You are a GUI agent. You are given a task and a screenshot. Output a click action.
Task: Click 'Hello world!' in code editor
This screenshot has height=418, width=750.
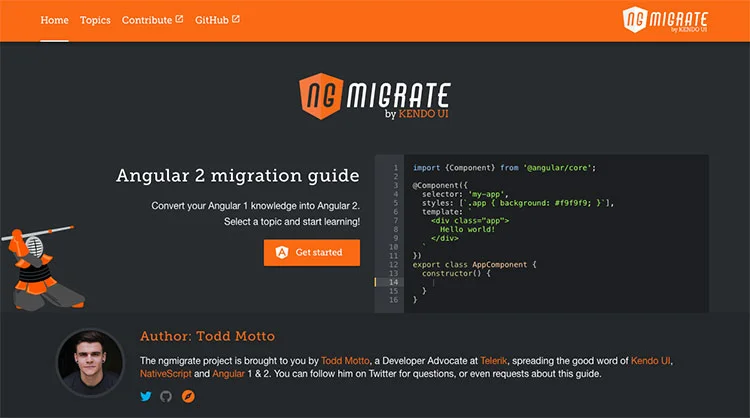pyautogui.click(x=467, y=230)
